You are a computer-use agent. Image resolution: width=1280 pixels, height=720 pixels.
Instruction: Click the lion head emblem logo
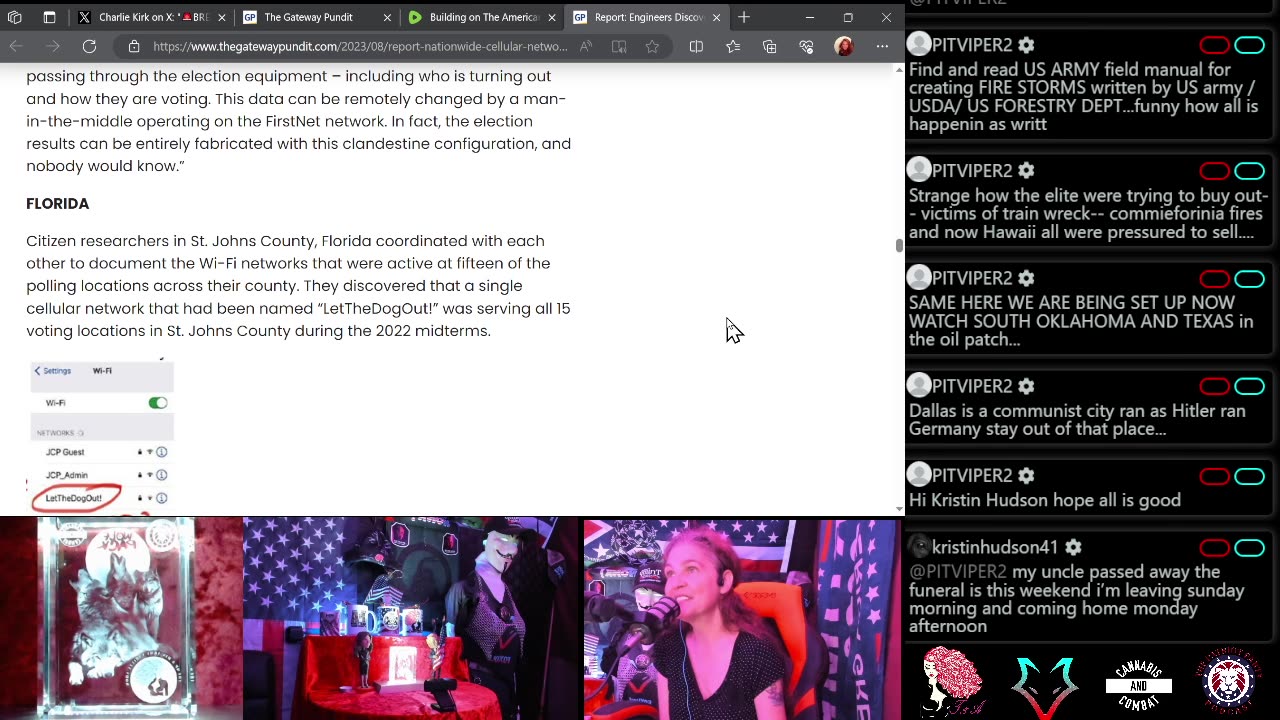pyautogui.click(x=1229, y=681)
